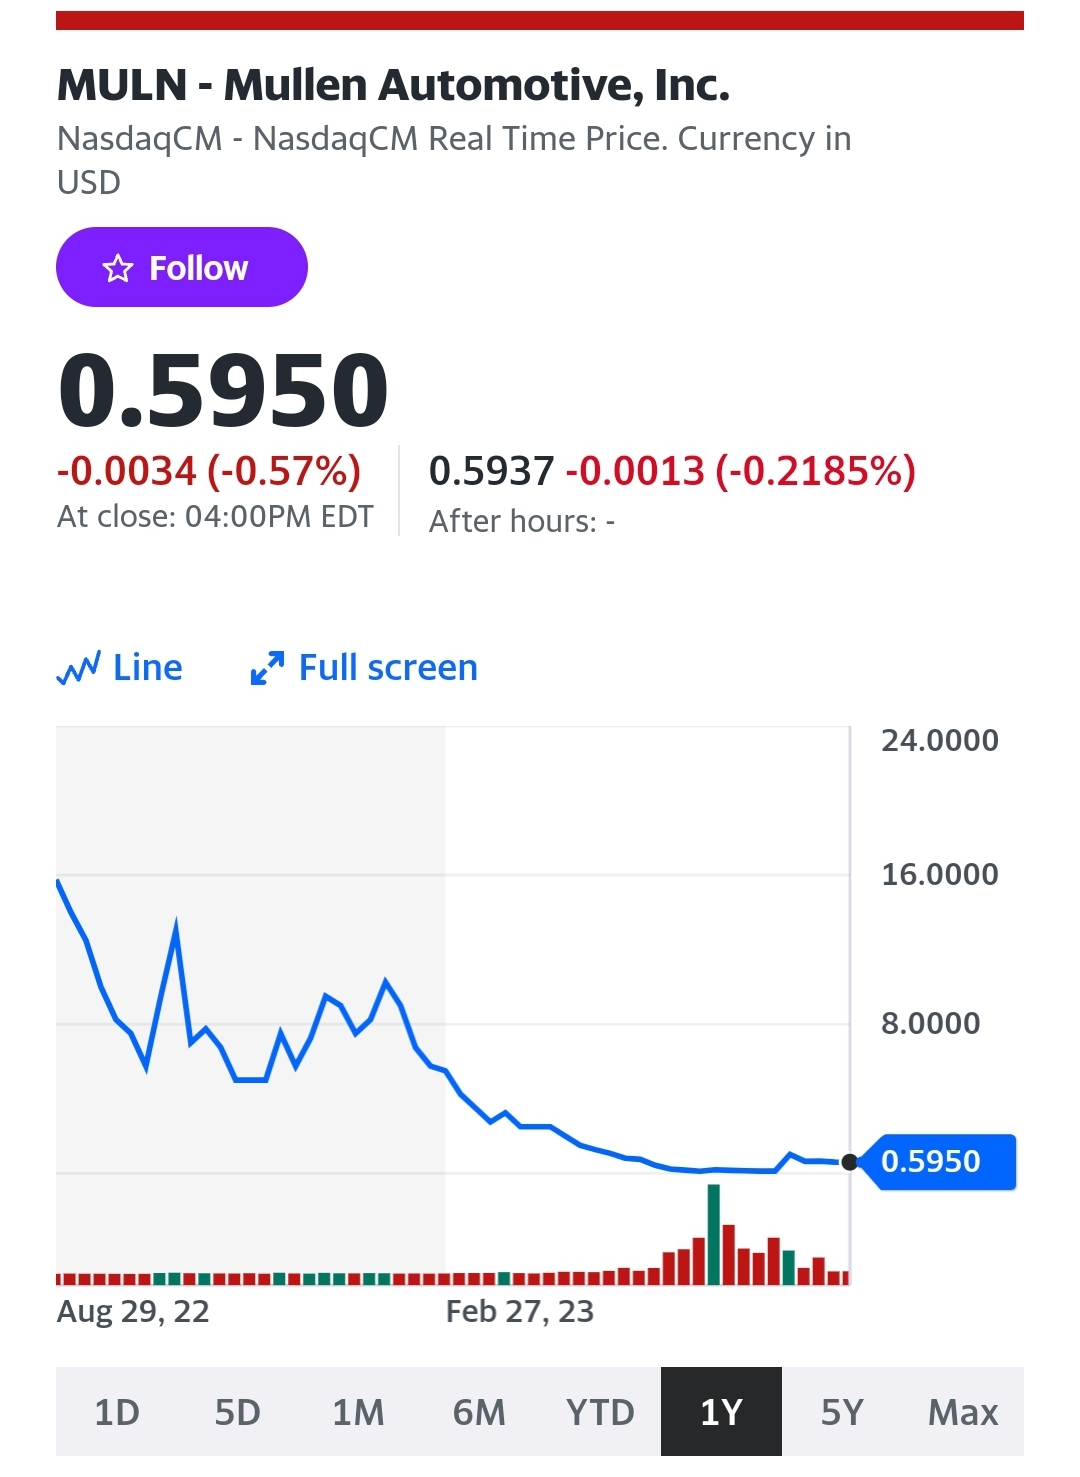Click the At close: 04:00PM EDT text

click(215, 517)
